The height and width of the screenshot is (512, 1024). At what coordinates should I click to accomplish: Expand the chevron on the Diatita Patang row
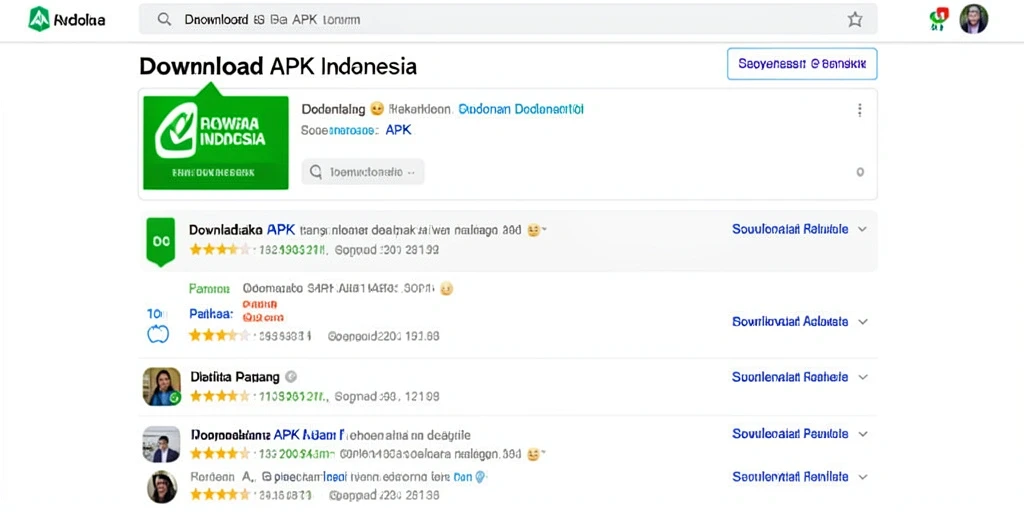click(x=862, y=377)
